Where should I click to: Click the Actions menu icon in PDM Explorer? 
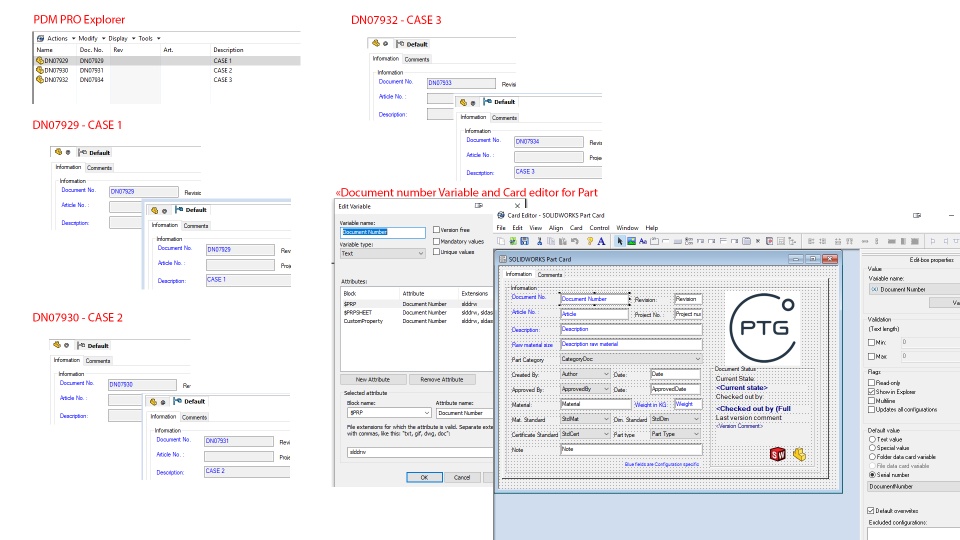(40, 39)
